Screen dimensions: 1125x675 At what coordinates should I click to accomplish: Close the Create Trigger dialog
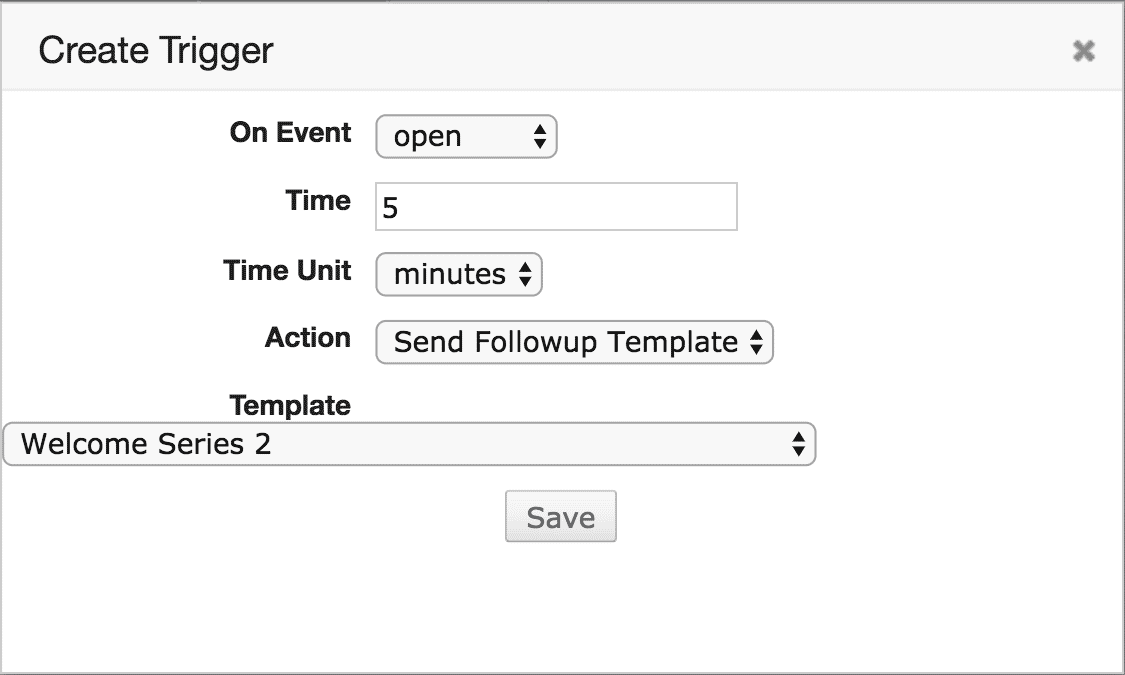[x=1083, y=51]
